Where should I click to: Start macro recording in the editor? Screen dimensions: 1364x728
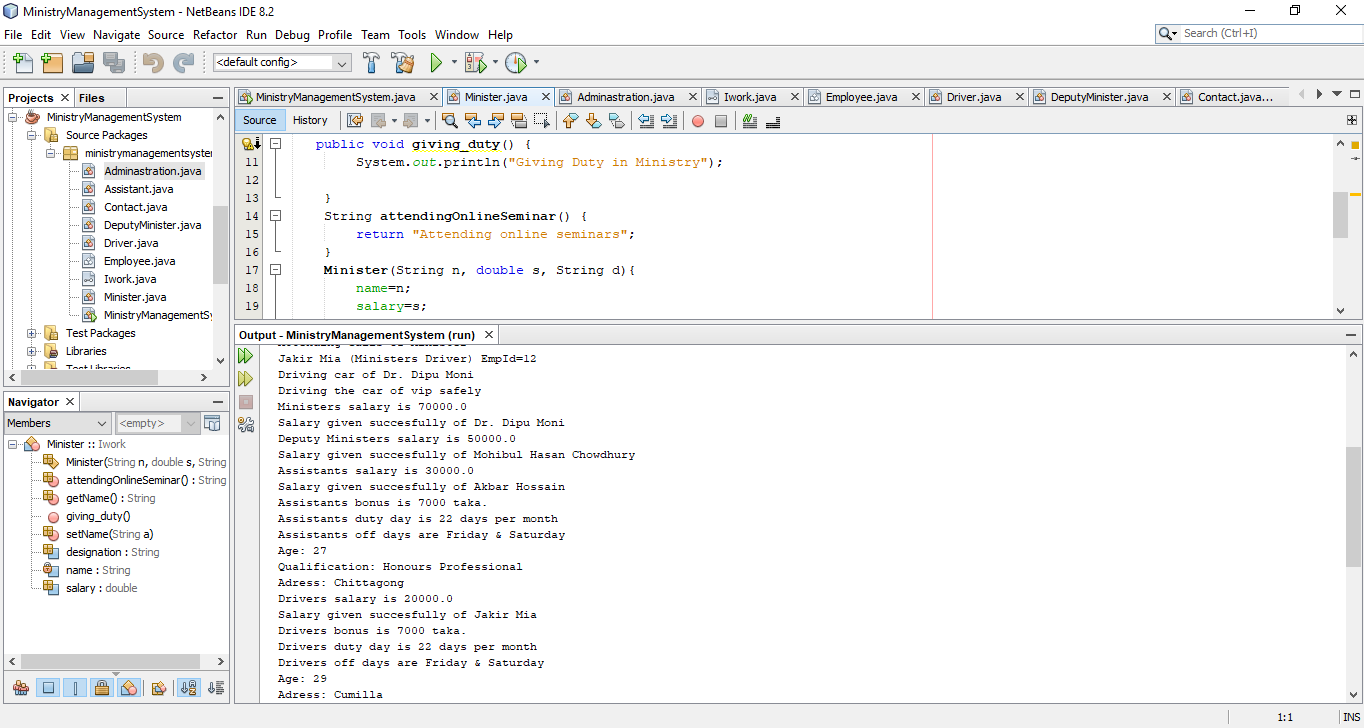point(698,120)
